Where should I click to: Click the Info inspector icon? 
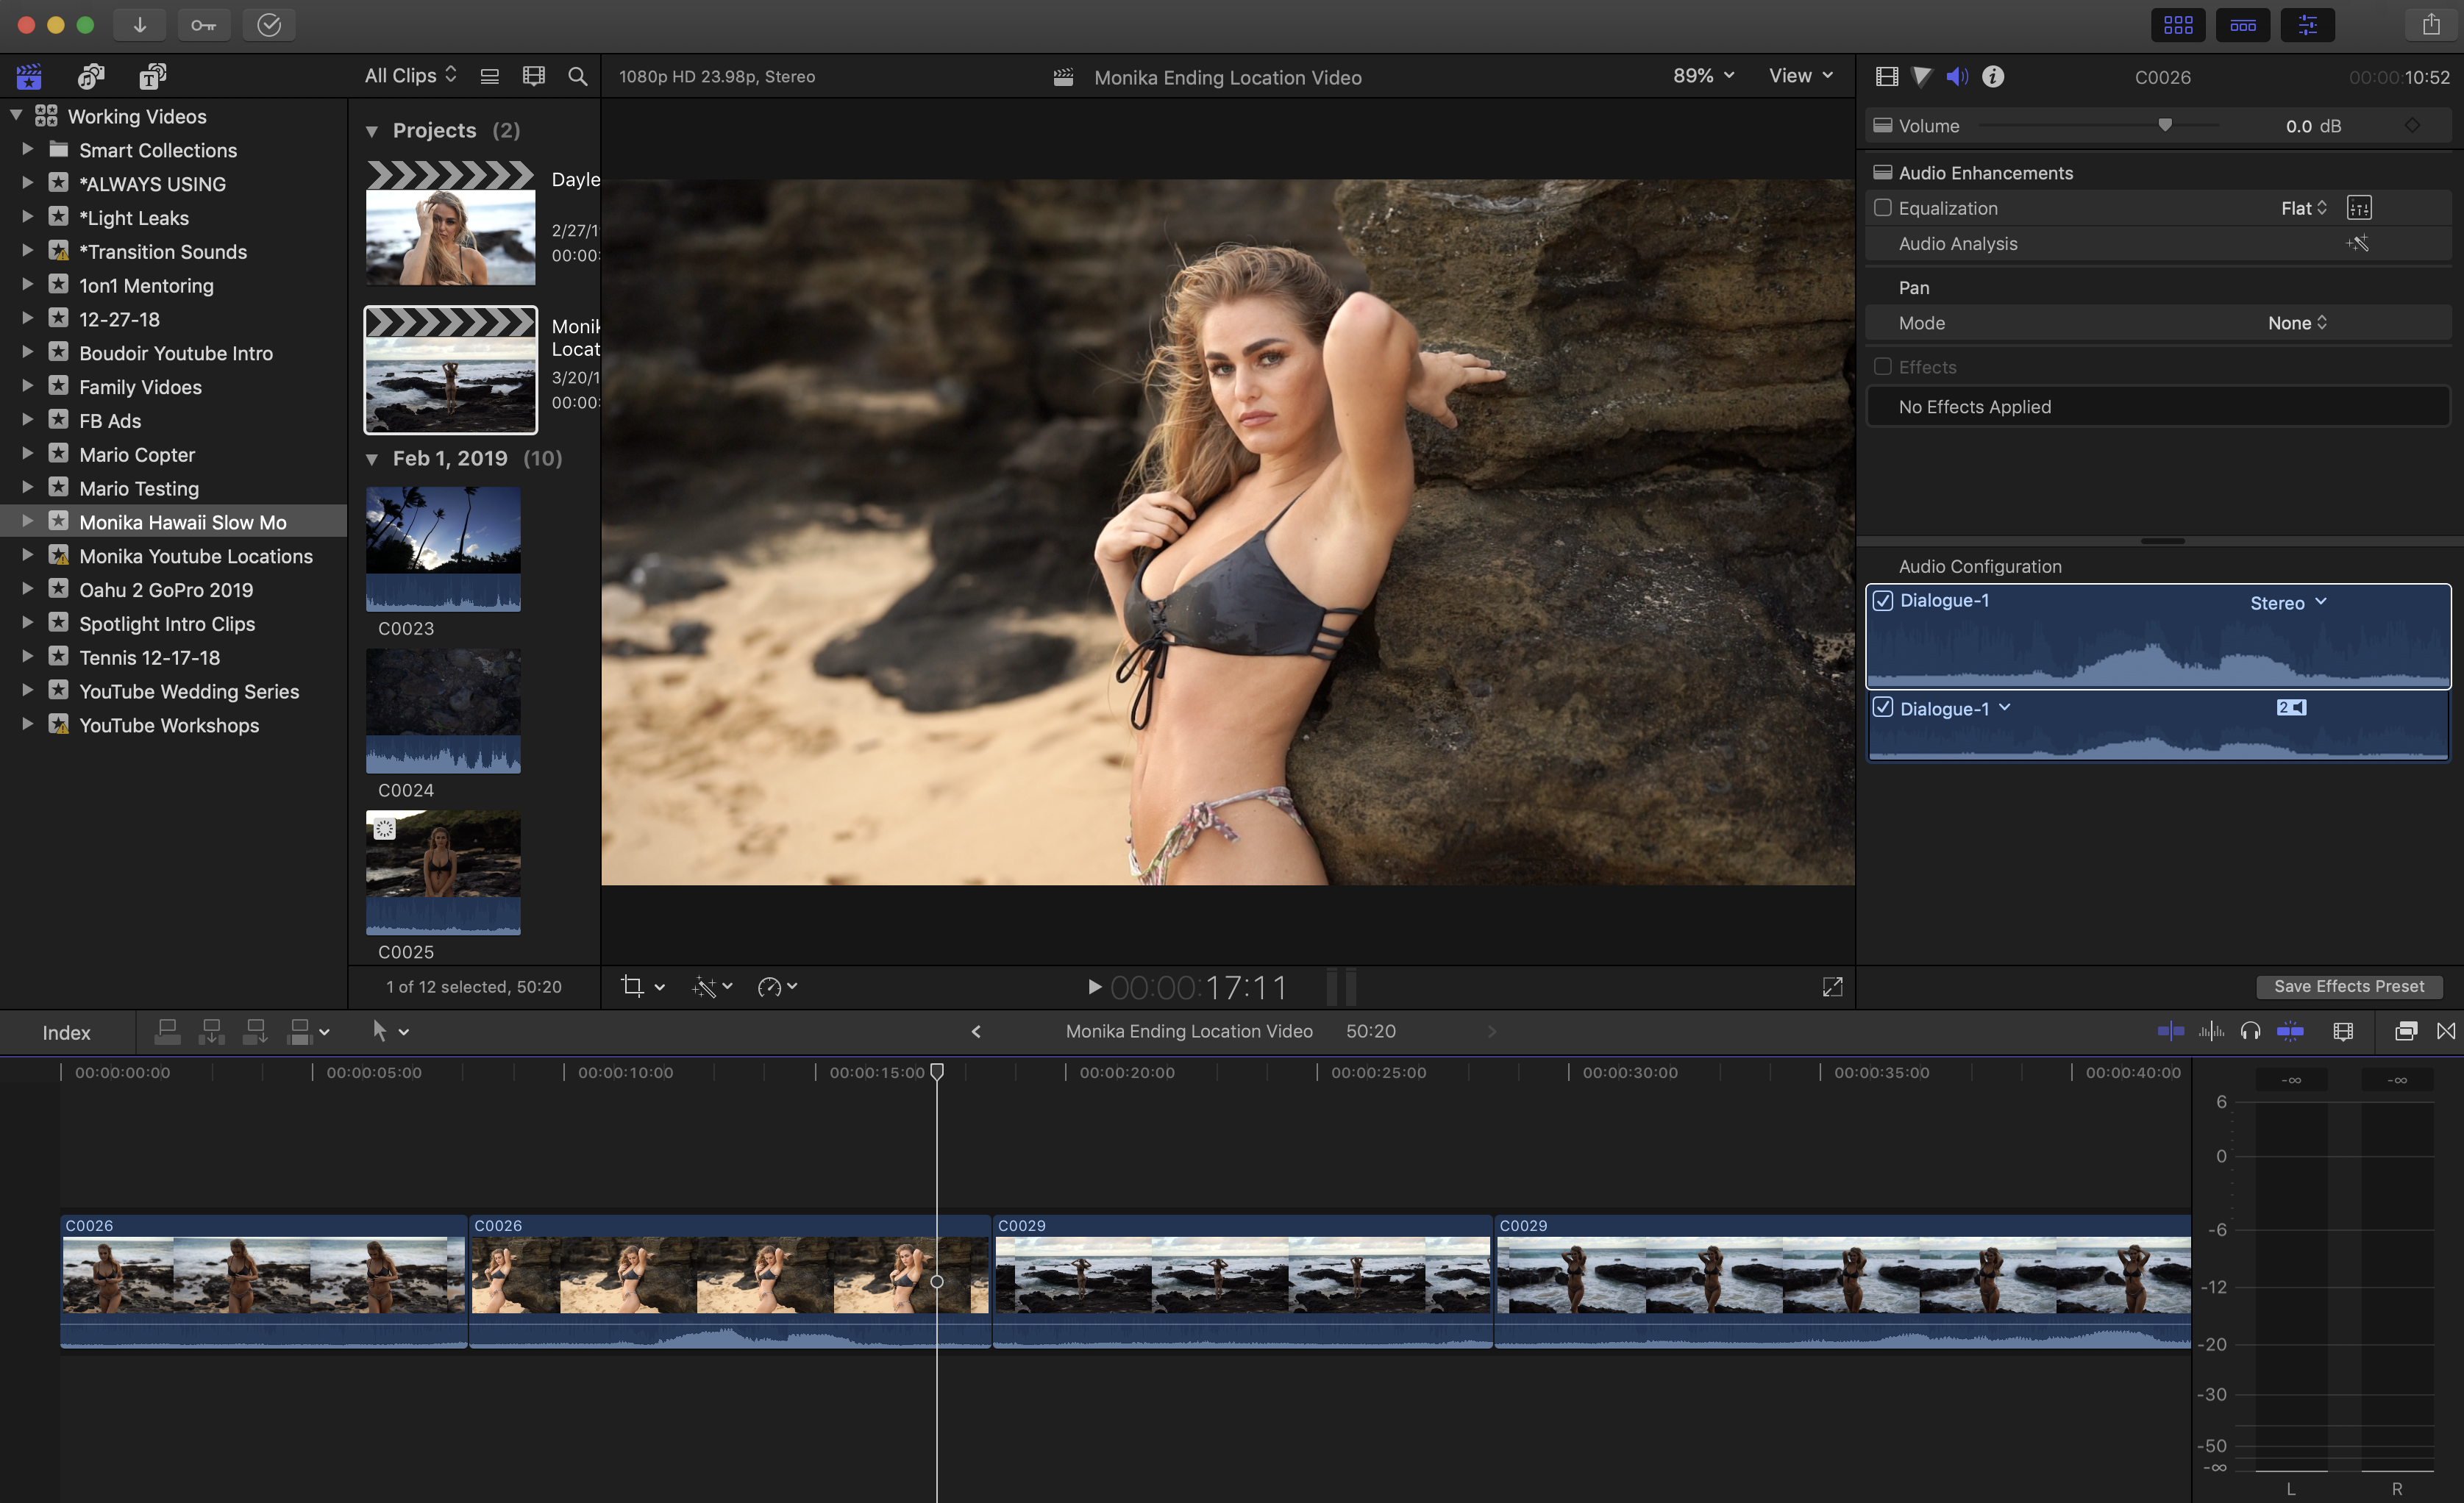click(x=1992, y=77)
